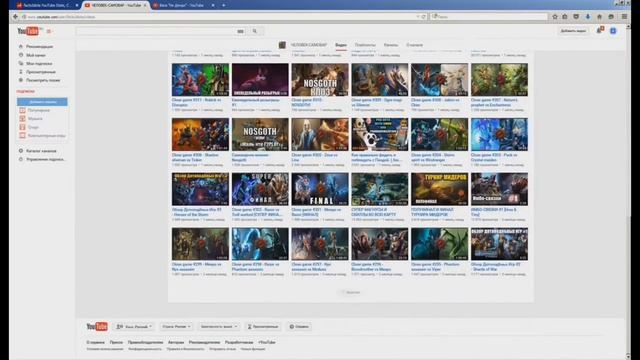Open Посмотреть позже in the left sidebar
Viewport: 640px width, 360px height.
click(43, 80)
